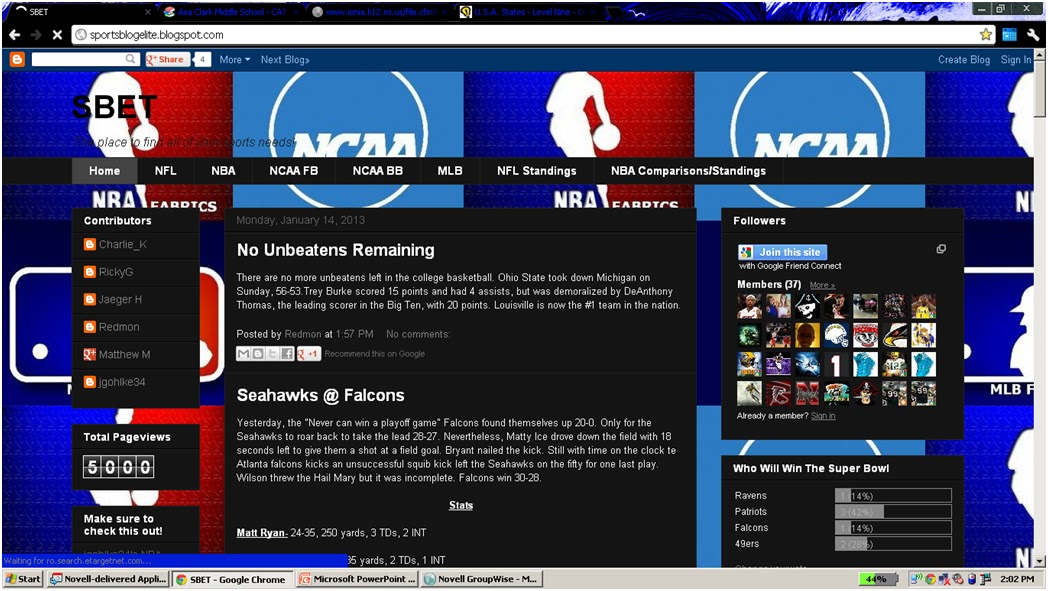Click the browser forward arrow
The image size is (1048, 591).
click(35, 35)
